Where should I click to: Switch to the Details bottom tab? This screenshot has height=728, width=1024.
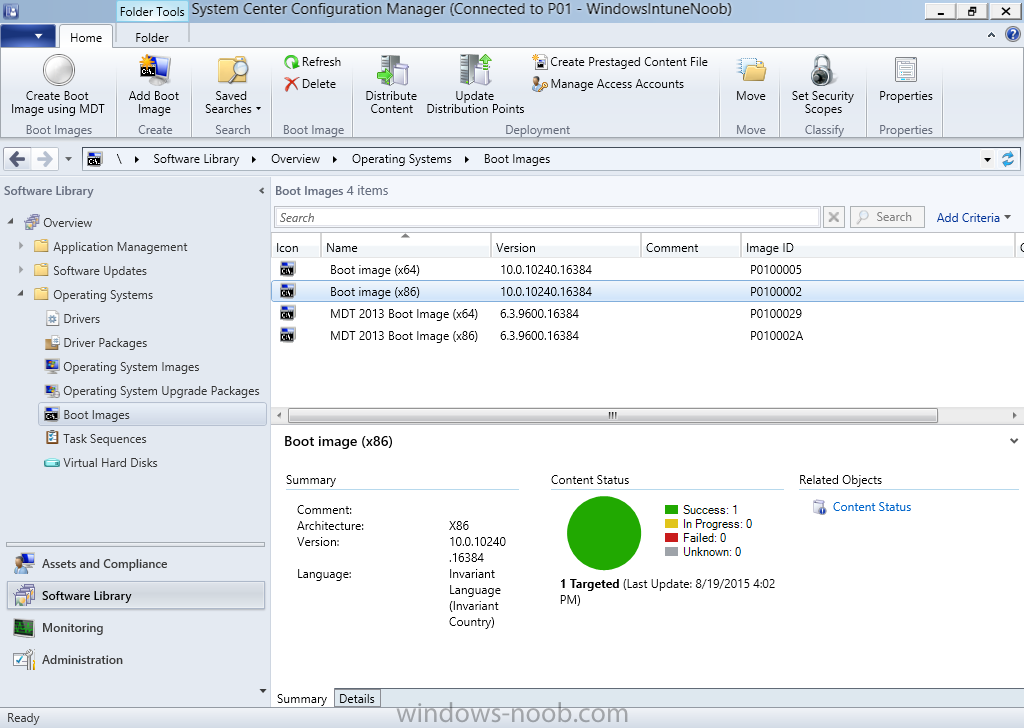pos(357,699)
